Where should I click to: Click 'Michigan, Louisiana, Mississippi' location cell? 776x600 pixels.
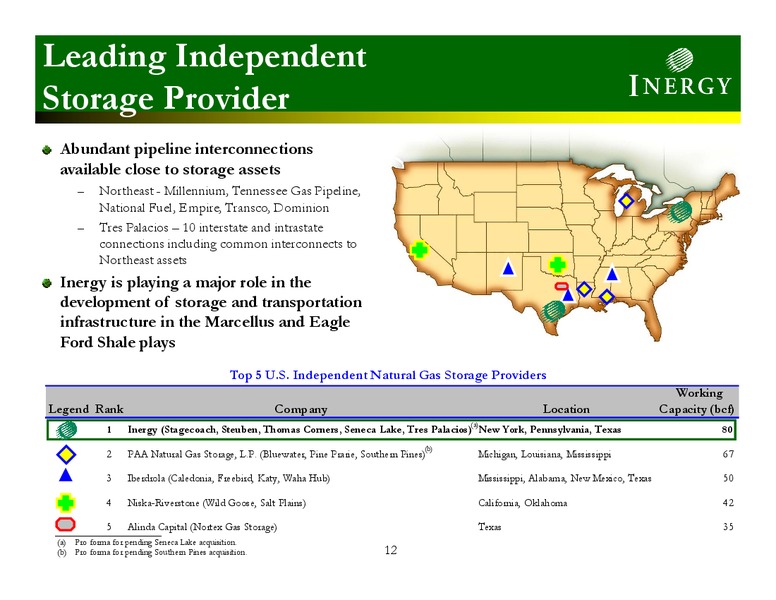tap(544, 454)
